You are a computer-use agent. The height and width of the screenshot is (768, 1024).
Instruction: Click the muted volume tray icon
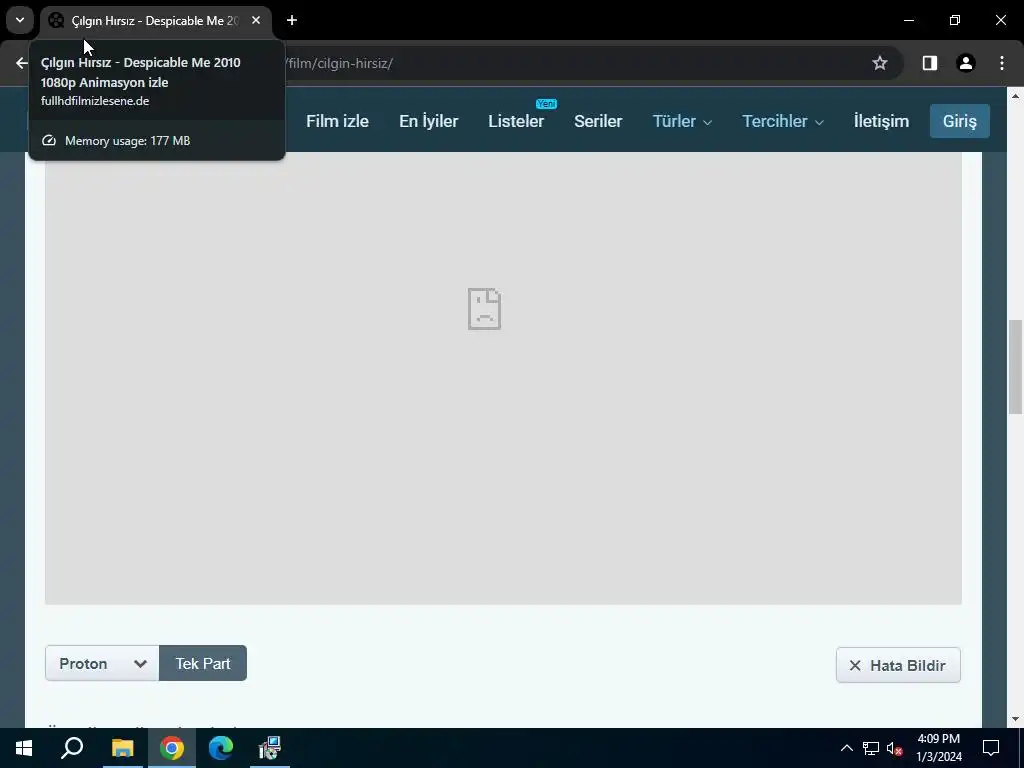click(x=894, y=748)
